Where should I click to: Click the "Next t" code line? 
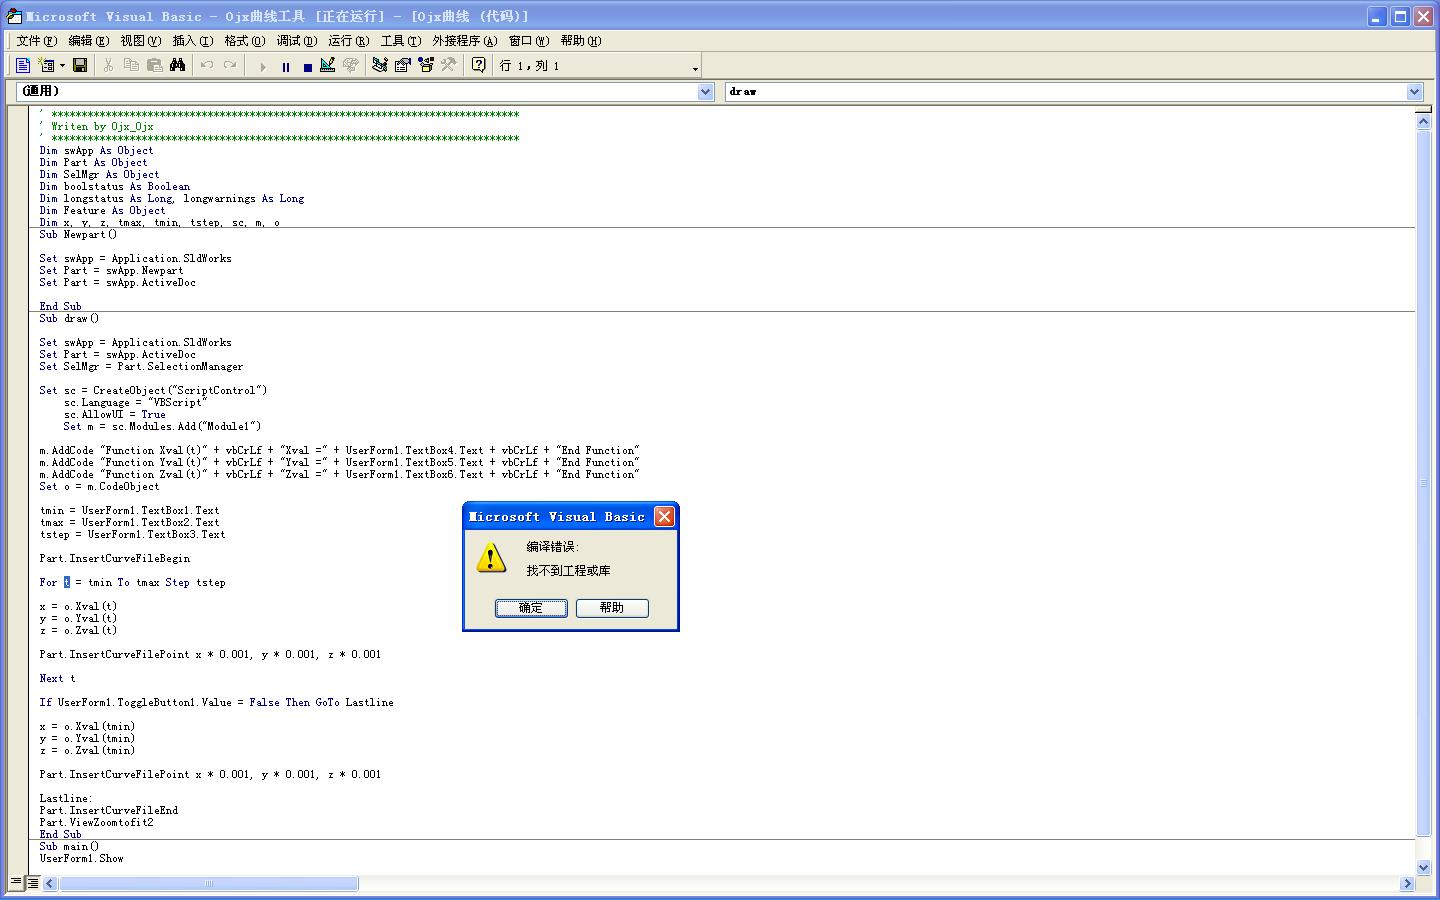point(57,678)
